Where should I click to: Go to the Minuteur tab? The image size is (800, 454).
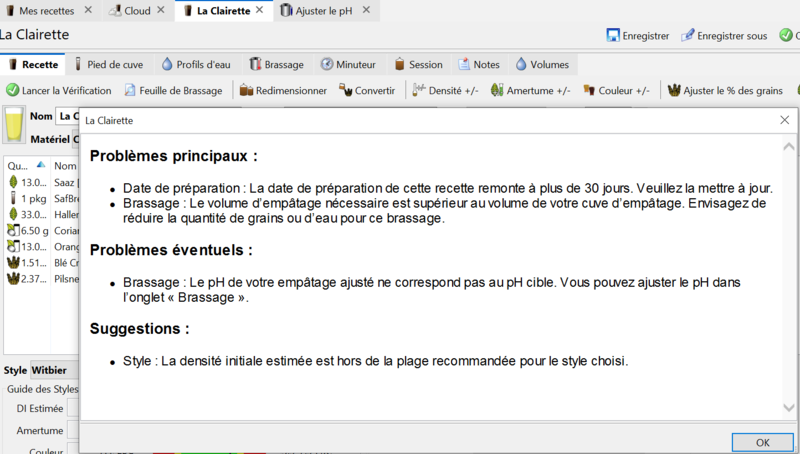tap(348, 64)
